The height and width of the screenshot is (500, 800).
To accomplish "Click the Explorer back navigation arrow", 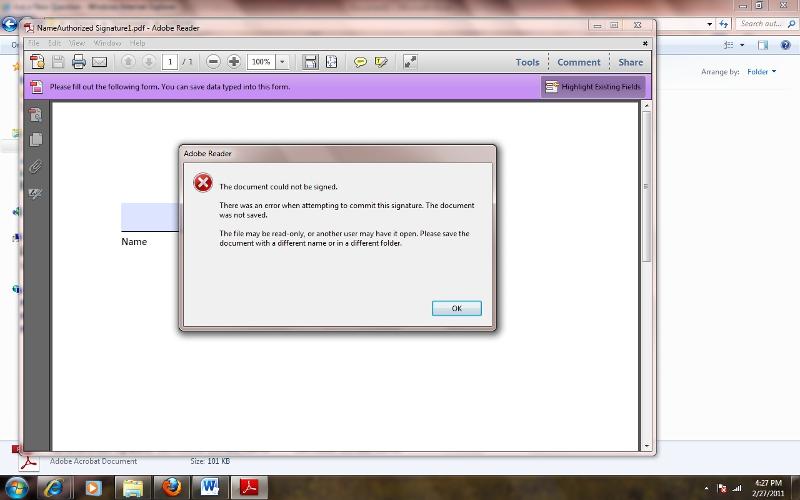I will [10, 24].
